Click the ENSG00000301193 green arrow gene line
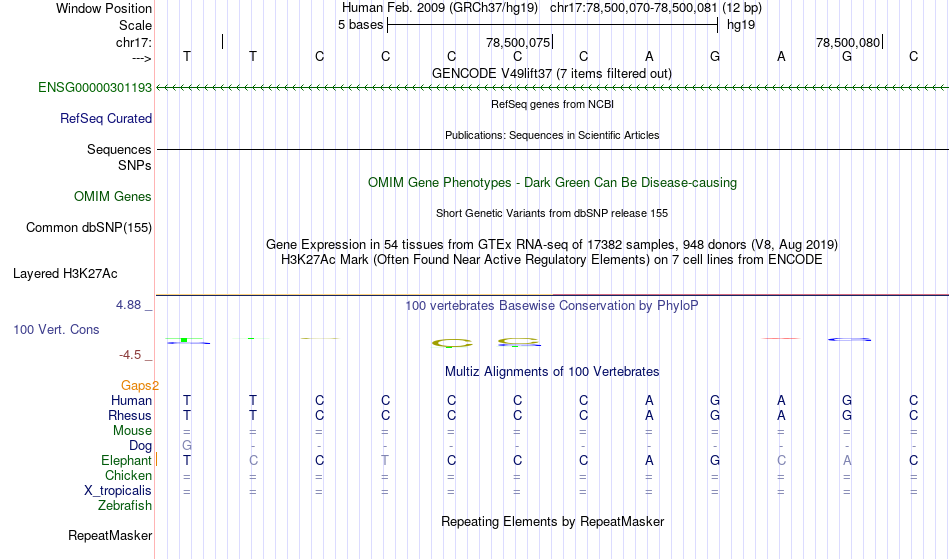This screenshot has width=950, height=559. (552, 88)
